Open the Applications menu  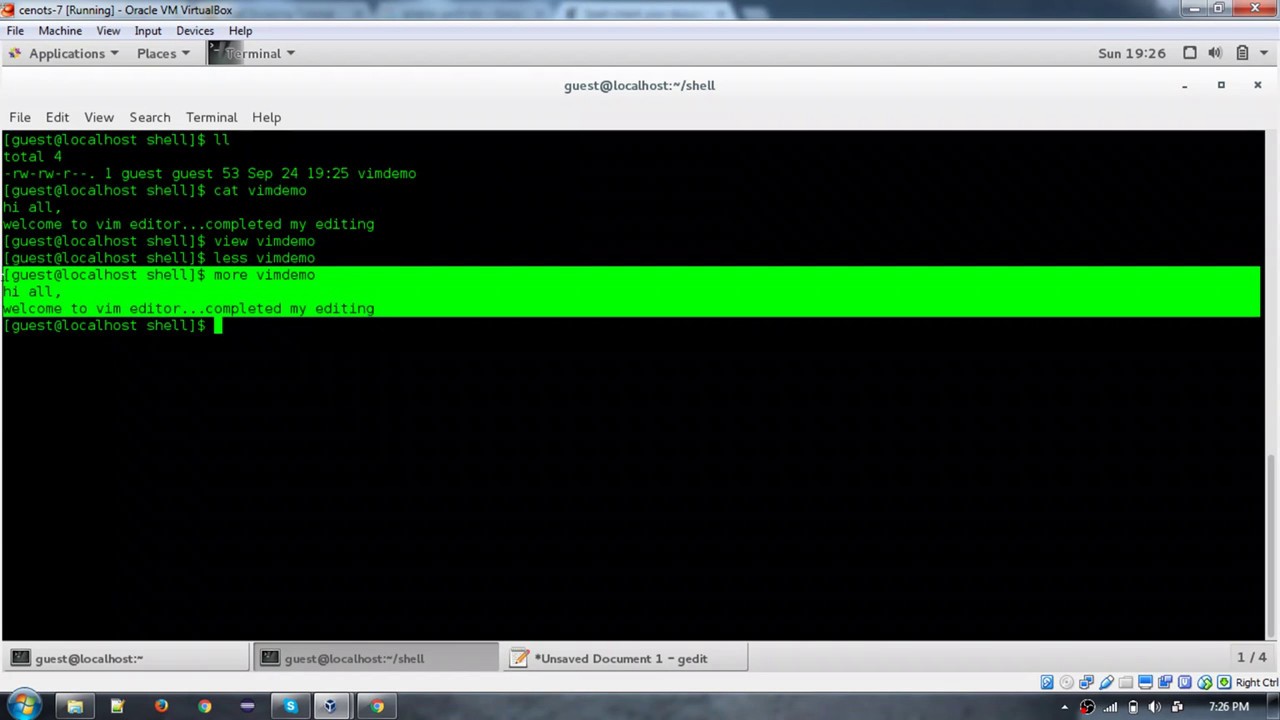tap(65, 53)
